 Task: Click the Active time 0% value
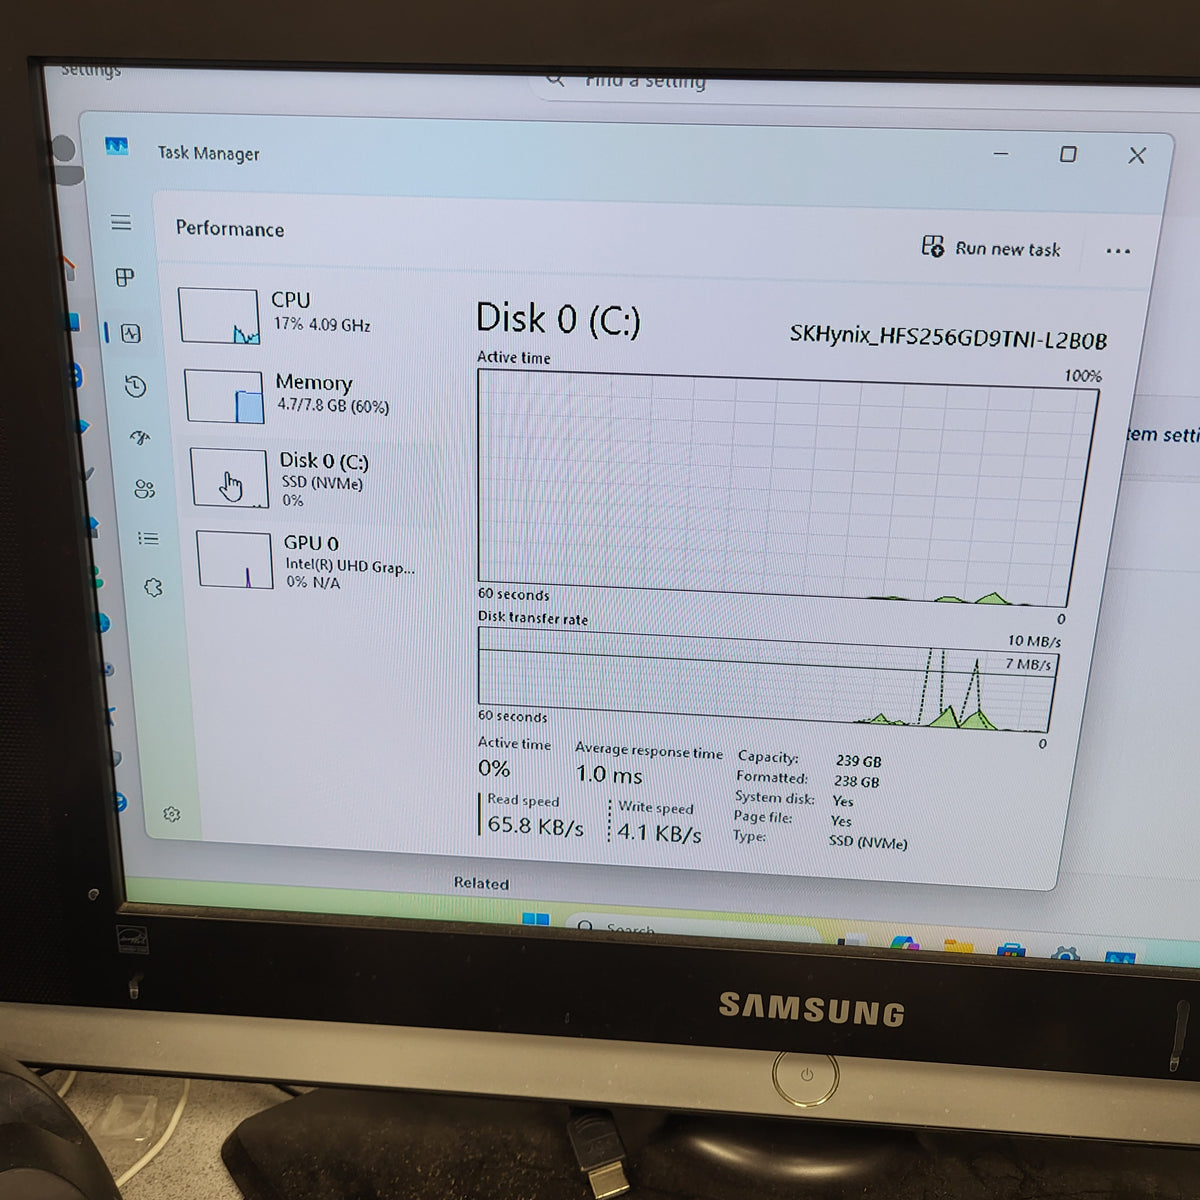pyautogui.click(x=494, y=768)
